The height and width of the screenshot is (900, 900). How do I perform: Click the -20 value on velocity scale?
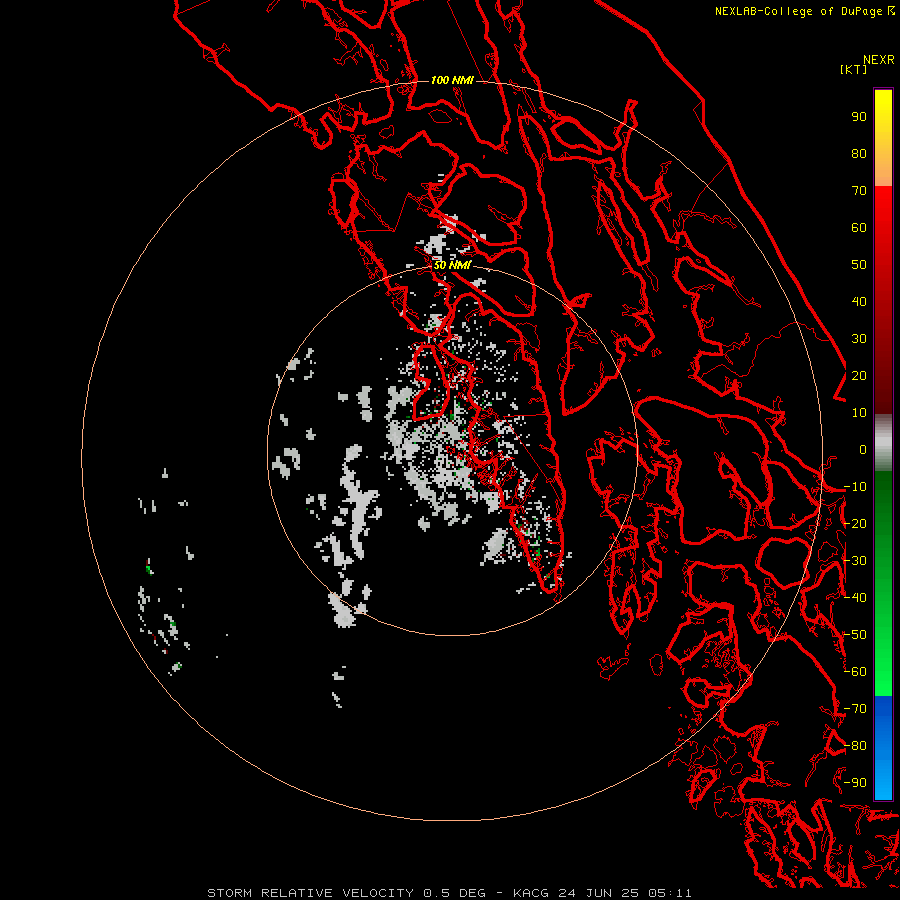[855, 524]
